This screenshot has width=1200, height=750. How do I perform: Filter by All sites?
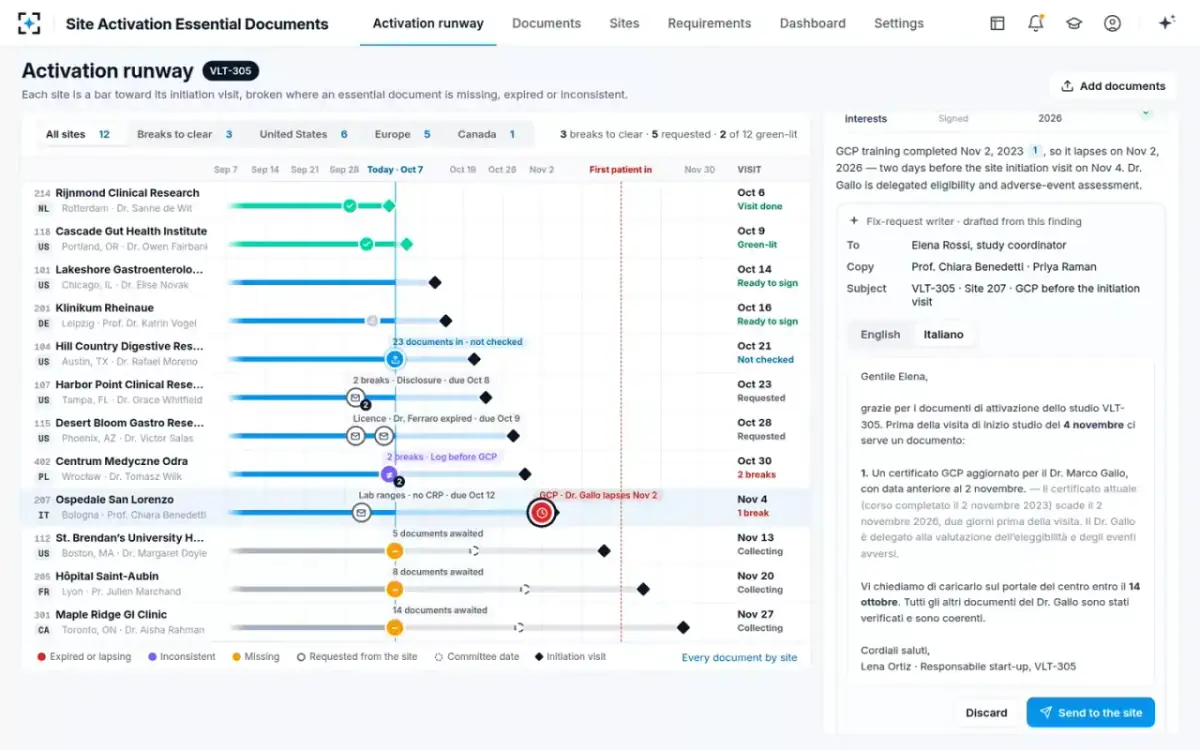tap(78, 134)
